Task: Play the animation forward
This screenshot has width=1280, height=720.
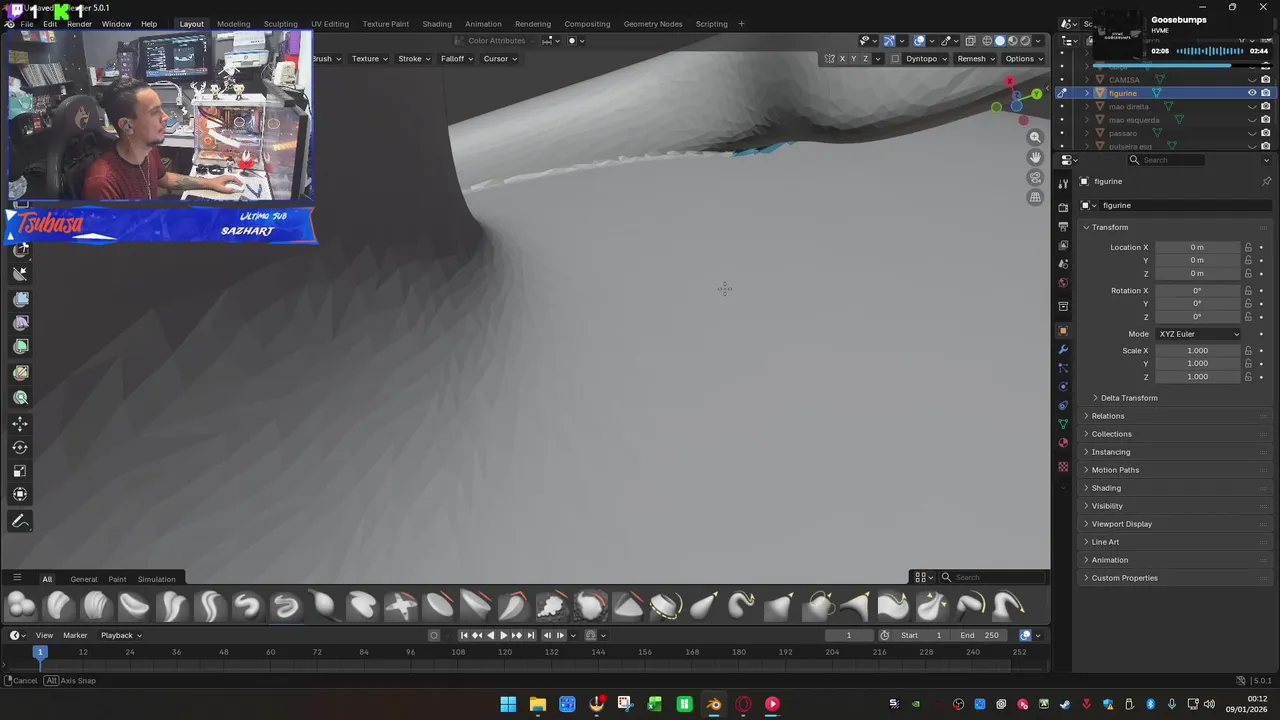Action: tap(503, 635)
